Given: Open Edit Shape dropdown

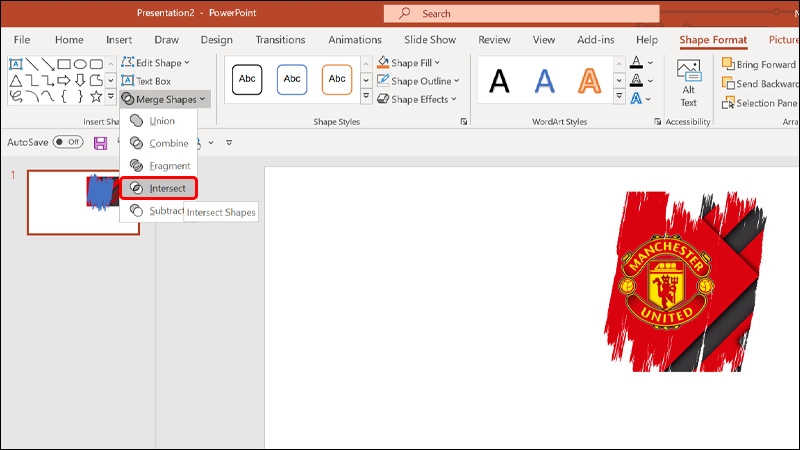Looking at the screenshot, I should 156,63.
